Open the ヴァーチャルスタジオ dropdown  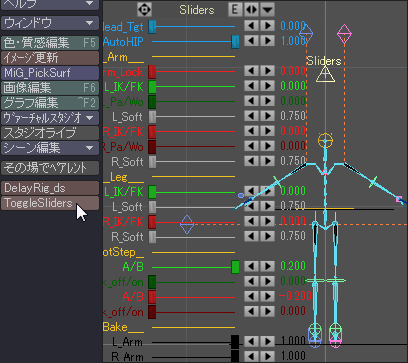[50, 118]
